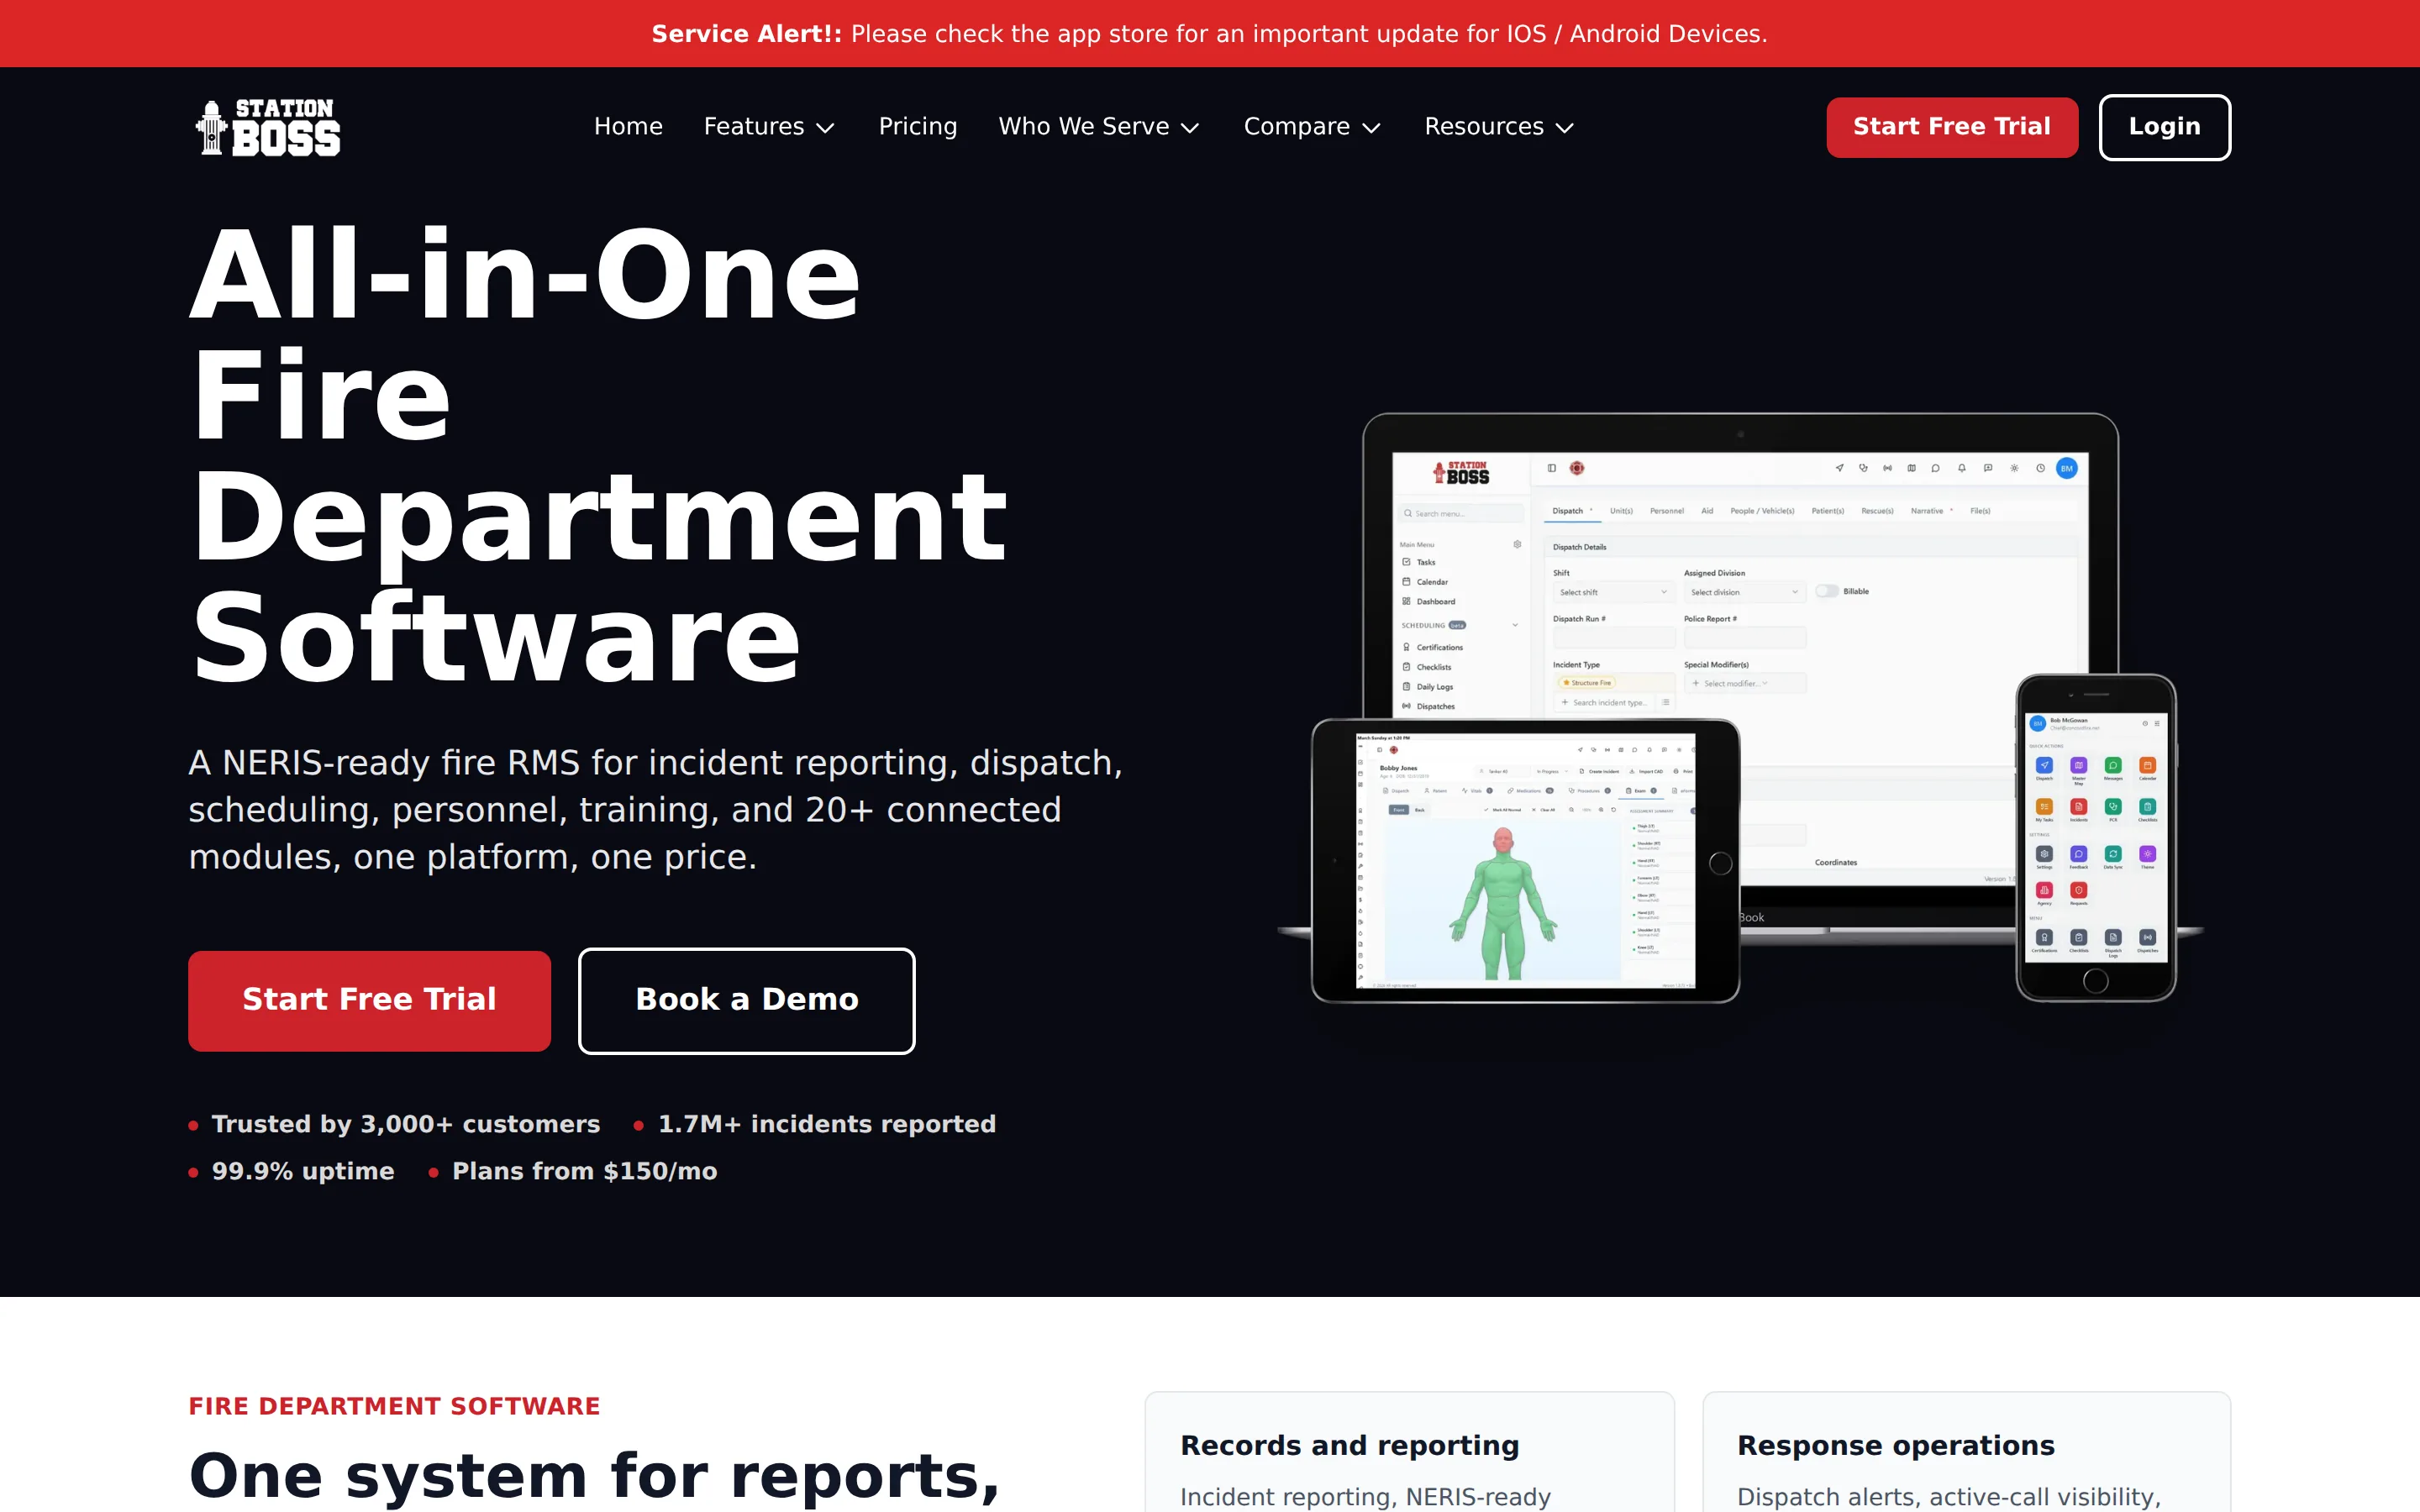Click the BM avatar in laptop mockup
The width and height of the screenshot is (2420, 1512).
click(2067, 469)
